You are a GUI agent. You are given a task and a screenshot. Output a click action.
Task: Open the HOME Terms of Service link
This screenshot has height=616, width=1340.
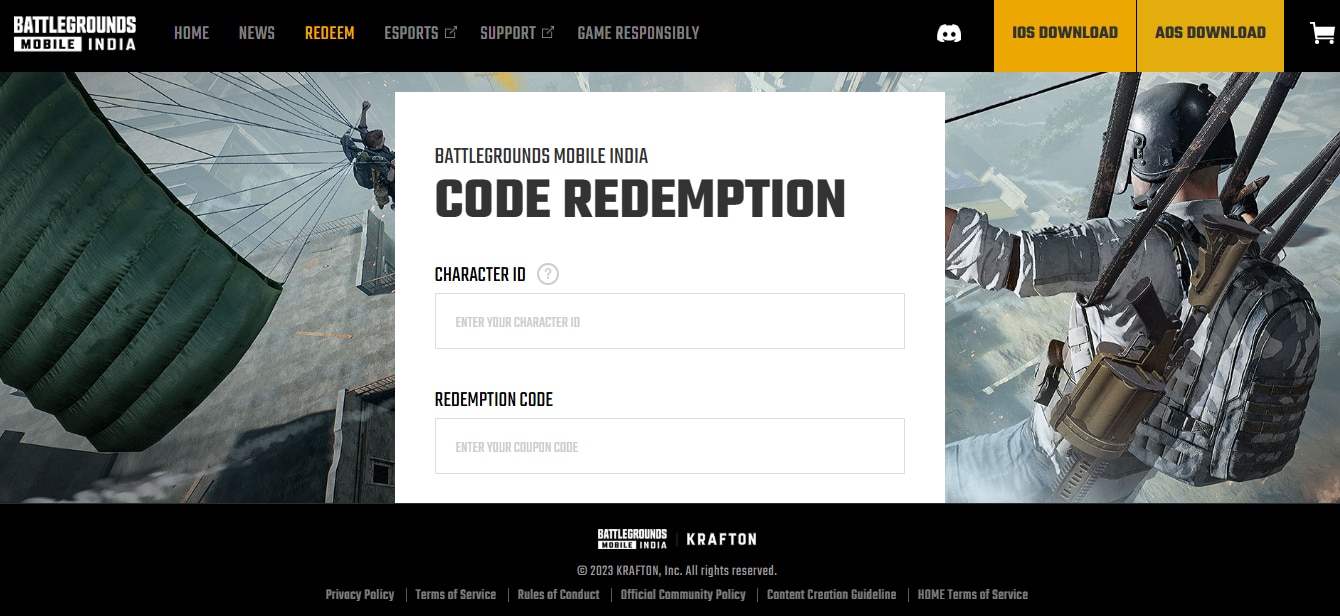[972, 594]
